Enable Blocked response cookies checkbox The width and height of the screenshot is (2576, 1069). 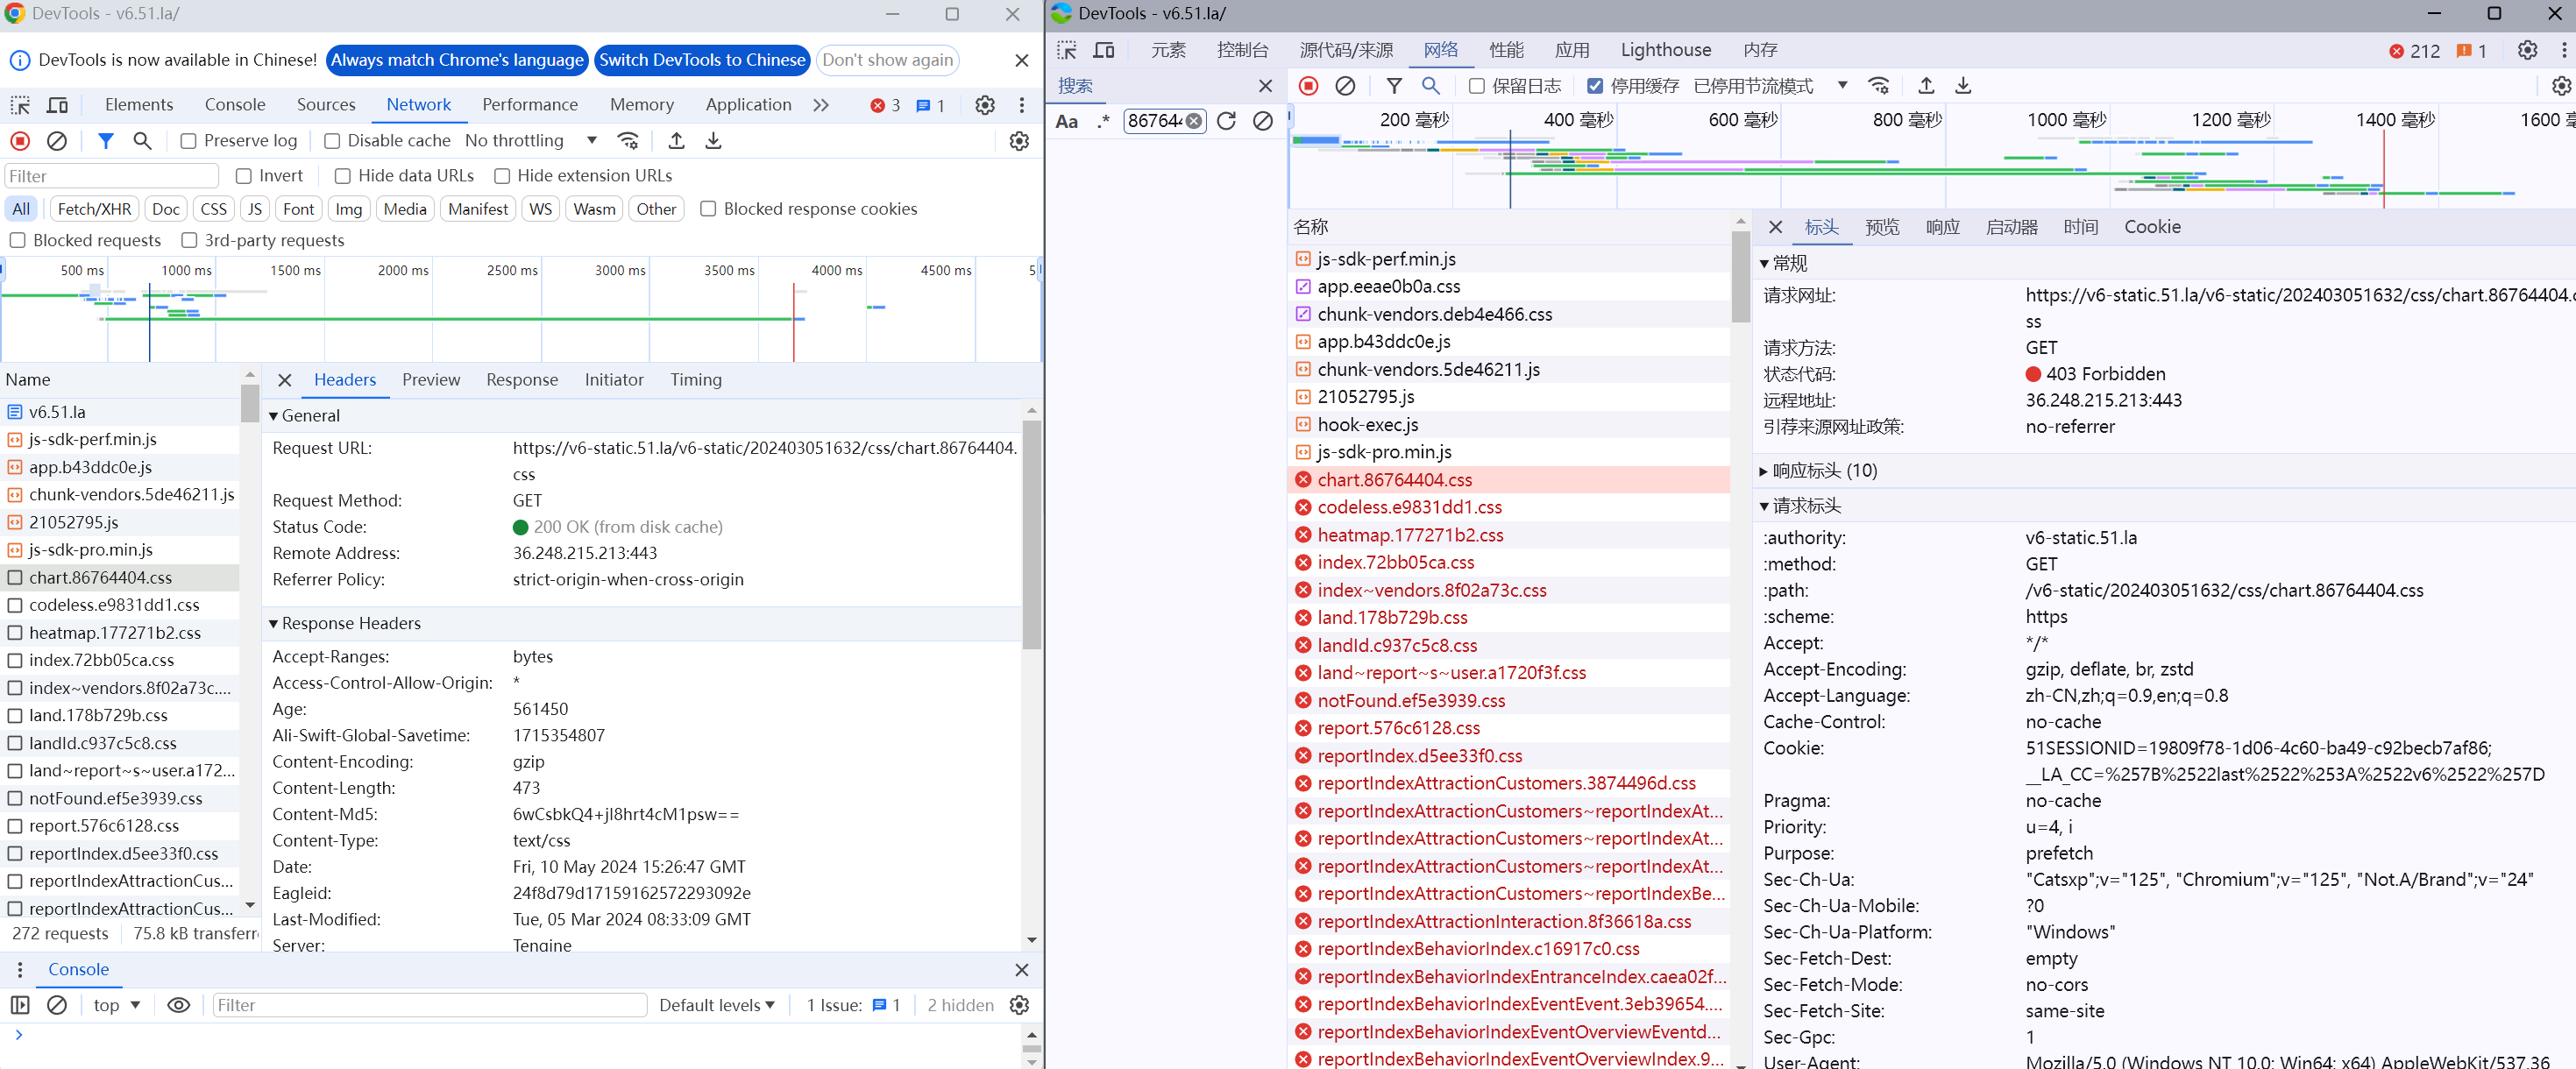coord(708,209)
